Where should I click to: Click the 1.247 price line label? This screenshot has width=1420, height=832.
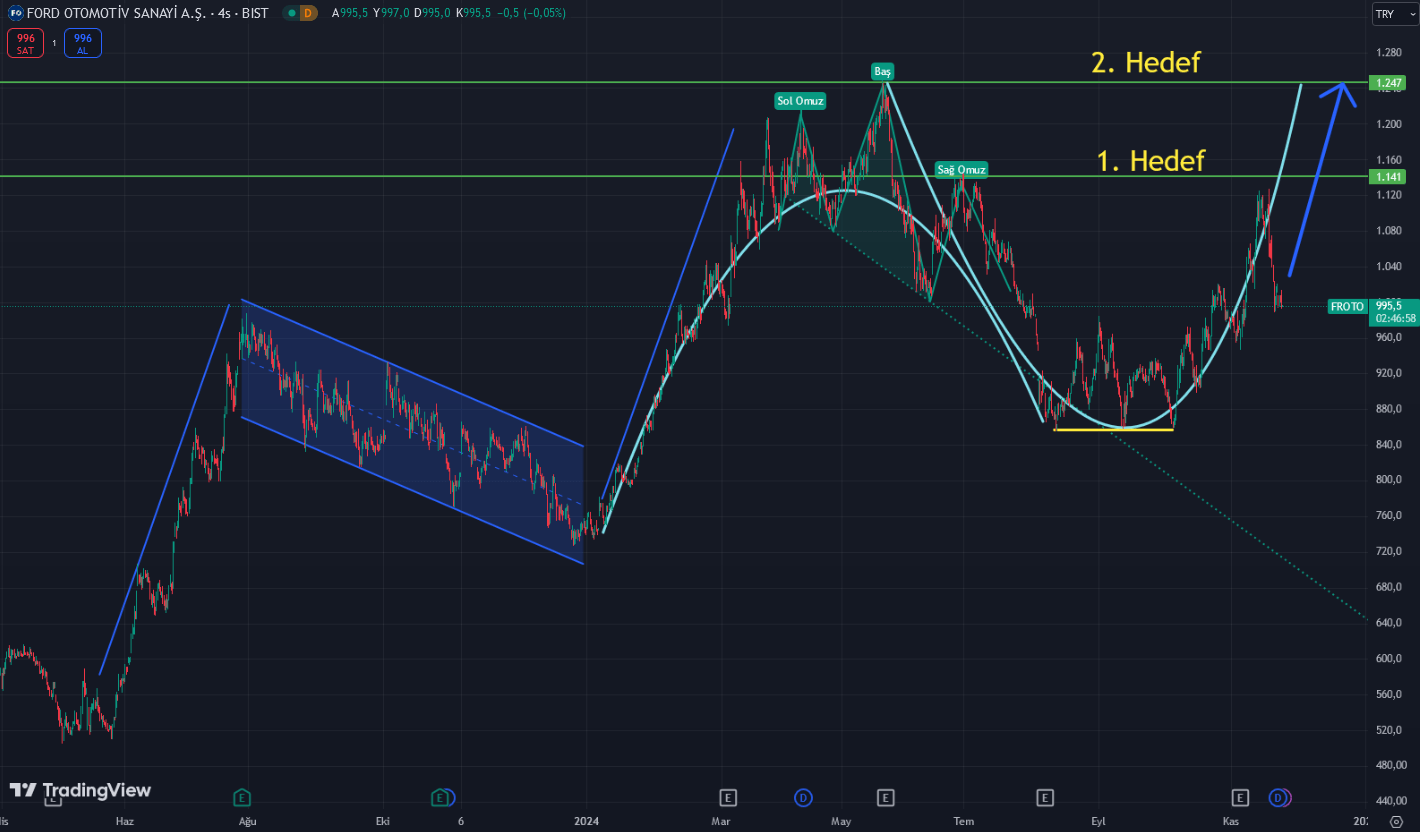point(1388,83)
